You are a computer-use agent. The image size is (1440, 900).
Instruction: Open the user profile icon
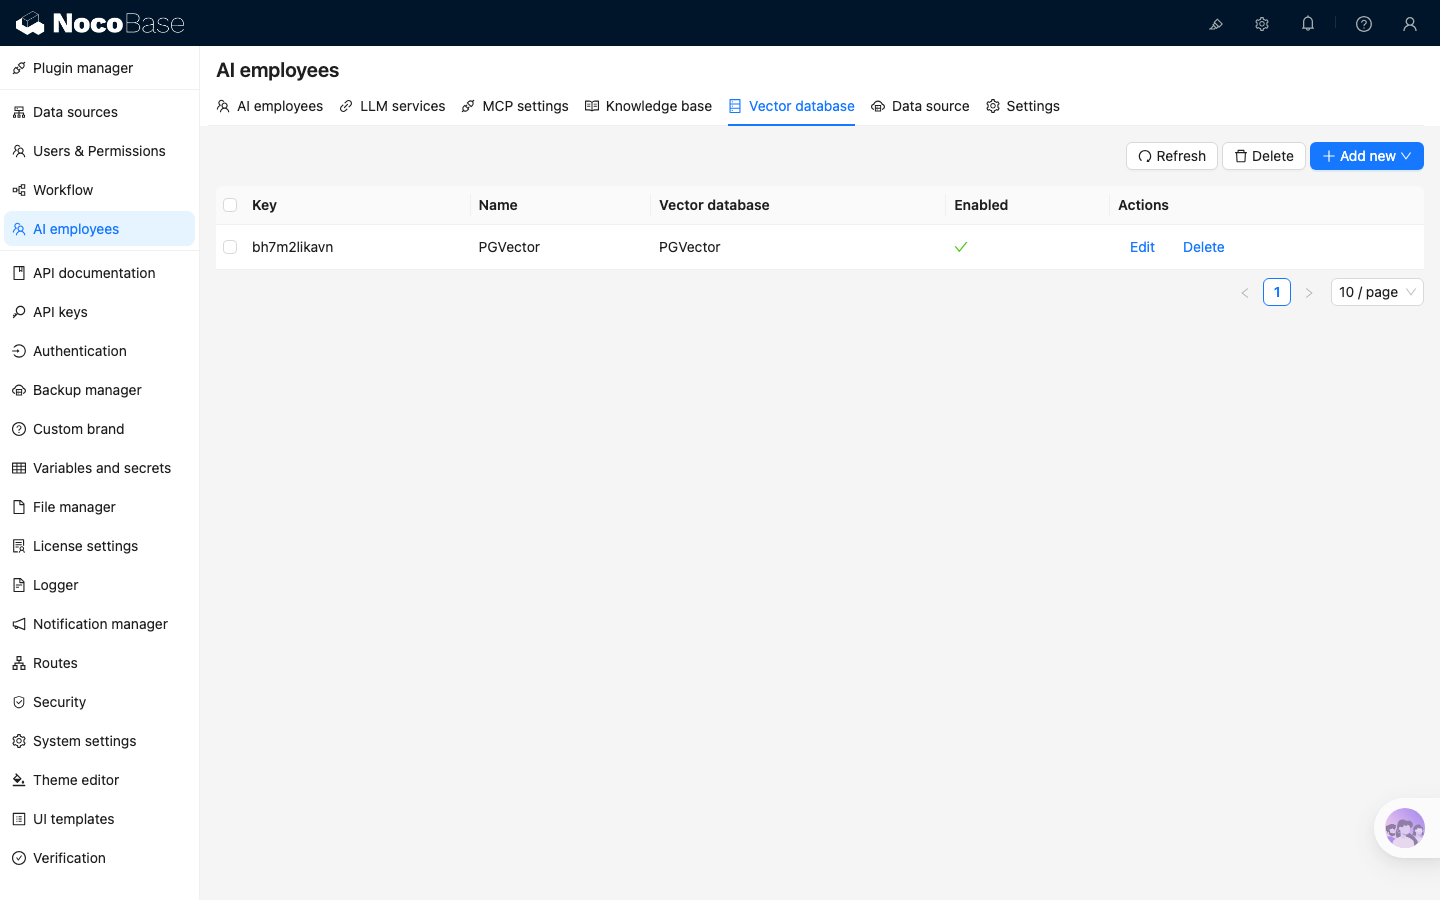click(x=1410, y=24)
